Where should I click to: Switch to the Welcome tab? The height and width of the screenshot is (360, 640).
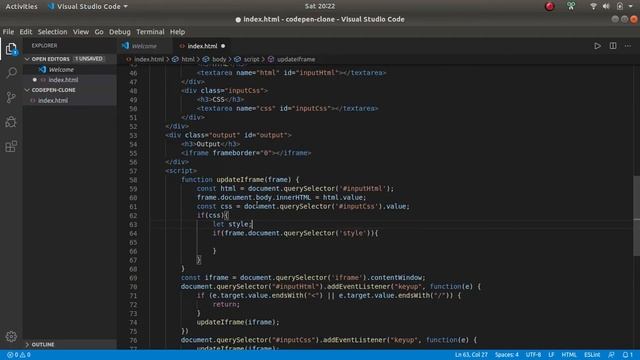(144, 46)
